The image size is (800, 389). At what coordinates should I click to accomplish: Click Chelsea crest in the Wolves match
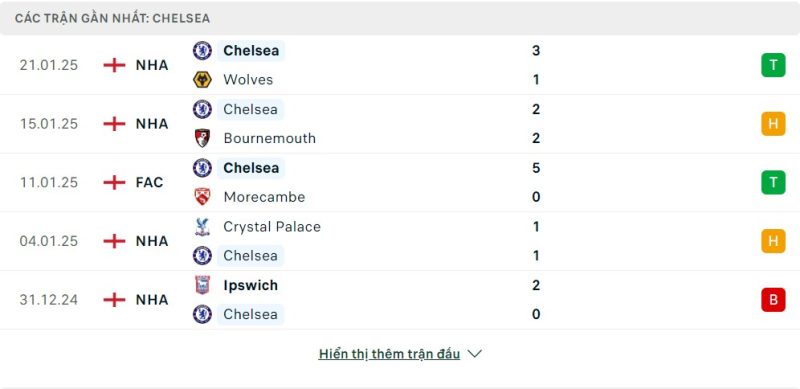[203, 51]
